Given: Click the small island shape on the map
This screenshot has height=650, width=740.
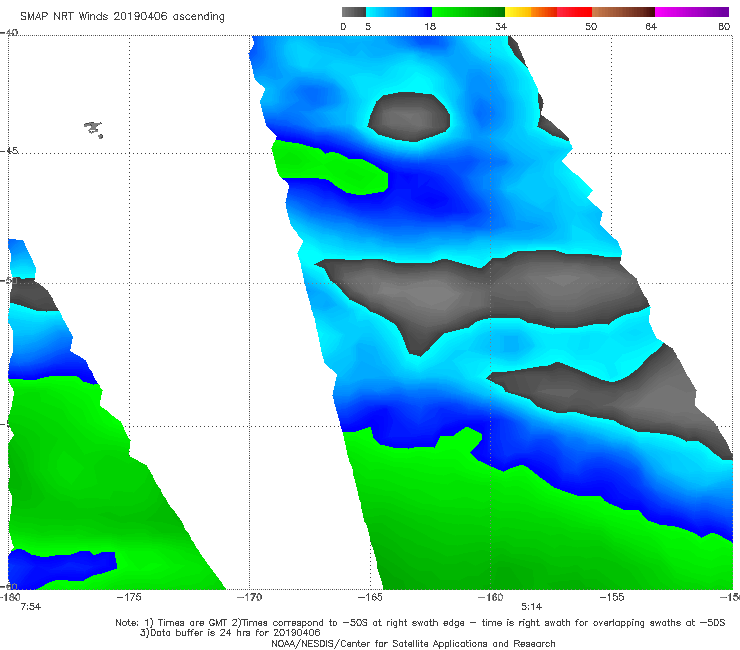Looking at the screenshot, I should (93, 129).
